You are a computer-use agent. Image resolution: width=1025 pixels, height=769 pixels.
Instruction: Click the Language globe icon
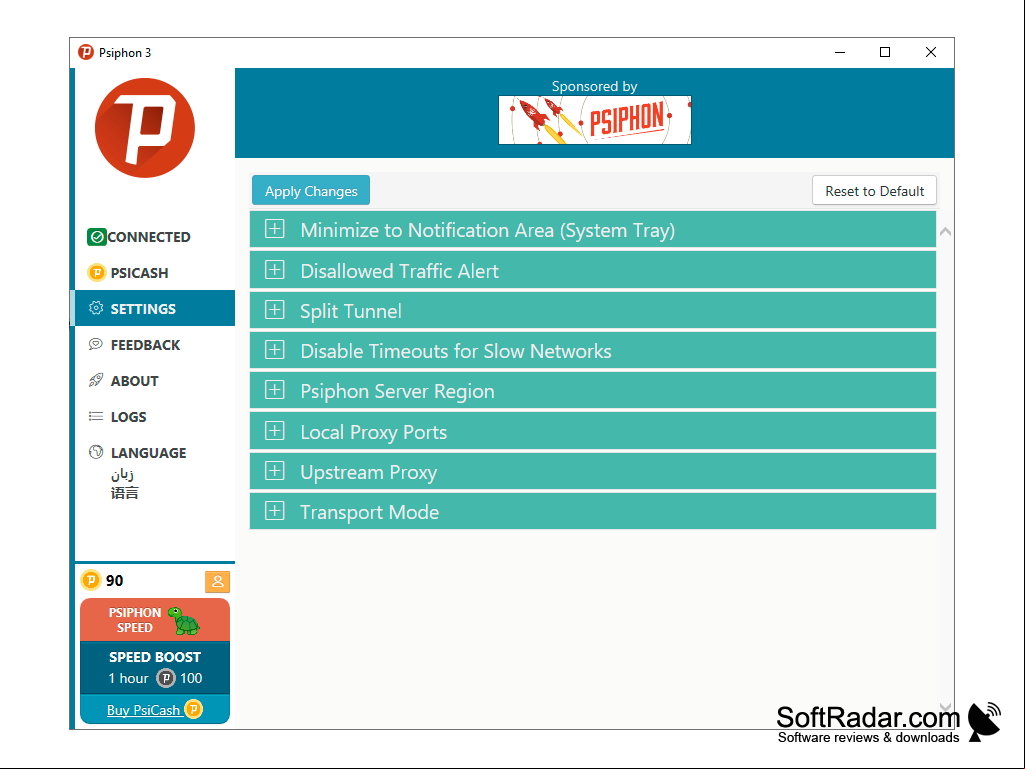point(96,452)
